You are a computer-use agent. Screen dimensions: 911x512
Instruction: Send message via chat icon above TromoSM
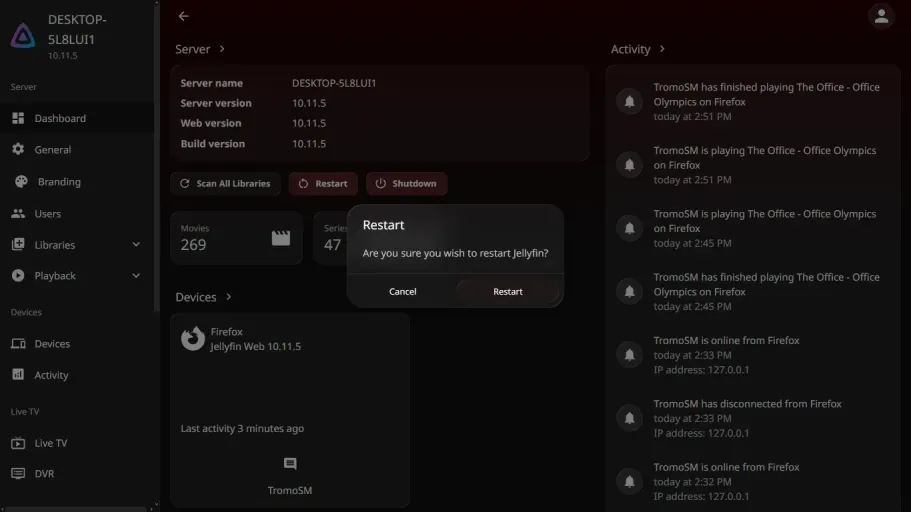click(x=290, y=464)
